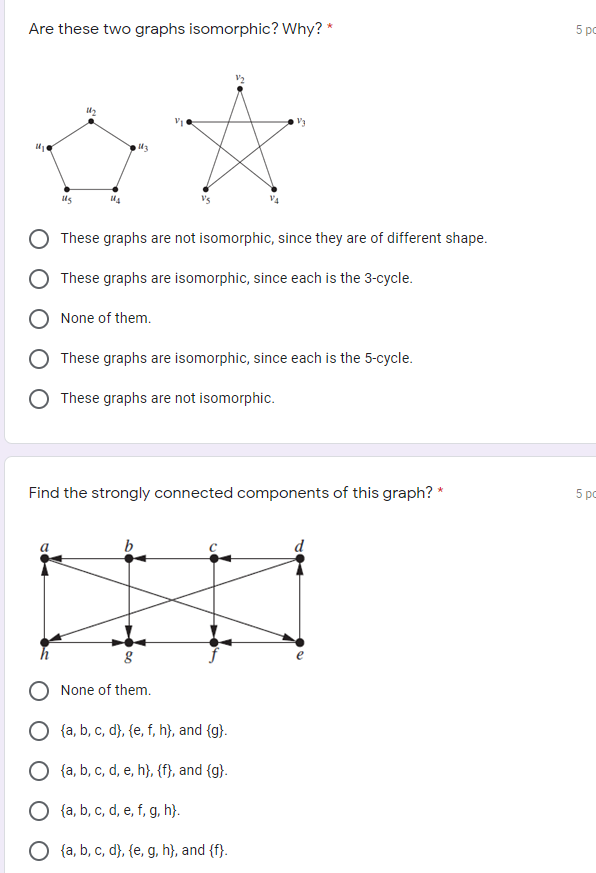Click the directed graph image with vertices a through h
This screenshot has width=596, height=873.
click(170, 595)
